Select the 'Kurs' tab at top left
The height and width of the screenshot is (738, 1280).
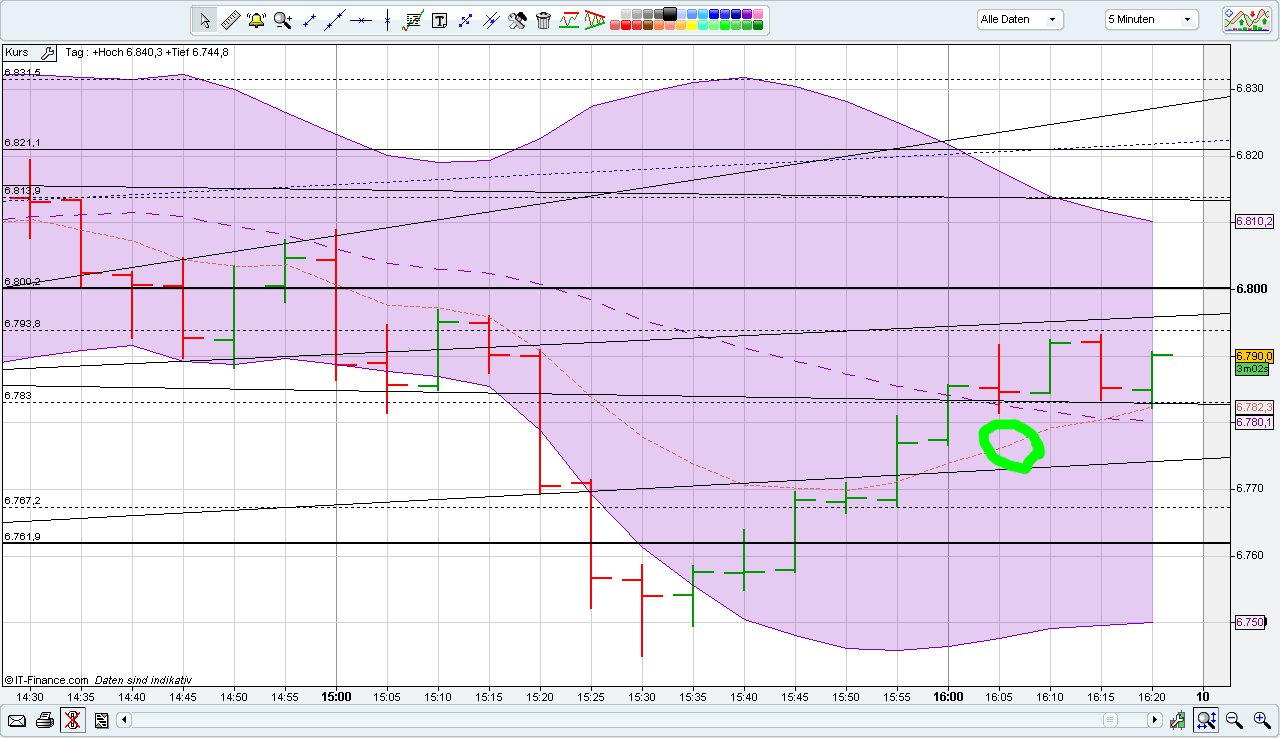pyautogui.click(x=16, y=52)
